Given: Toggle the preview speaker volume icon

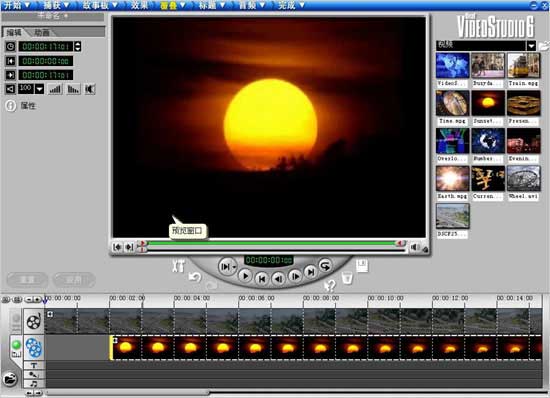Looking at the screenshot, I should [415, 247].
